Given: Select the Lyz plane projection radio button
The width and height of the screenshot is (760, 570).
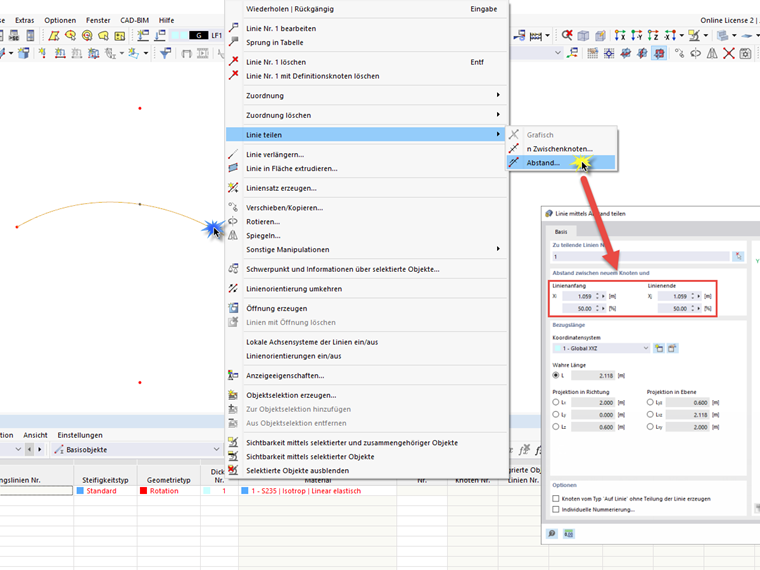Looking at the screenshot, I should click(x=650, y=402).
